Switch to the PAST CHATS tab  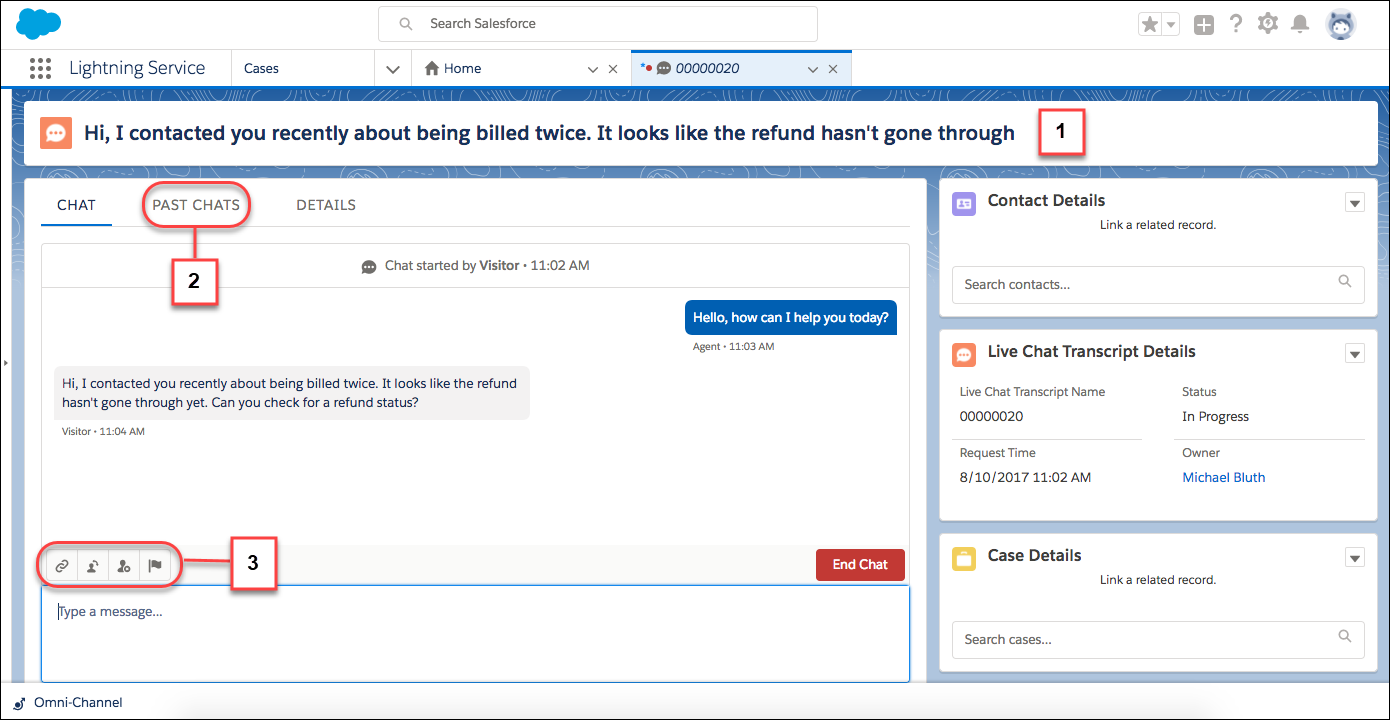tap(196, 204)
